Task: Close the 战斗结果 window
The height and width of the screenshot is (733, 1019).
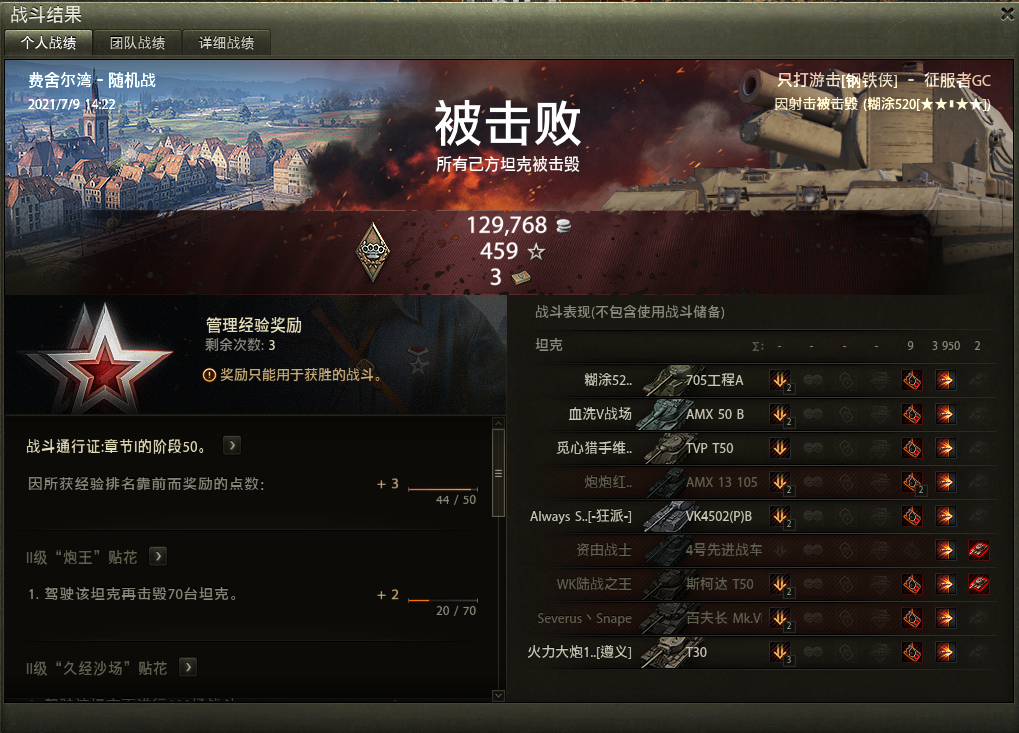Action: point(1007,14)
